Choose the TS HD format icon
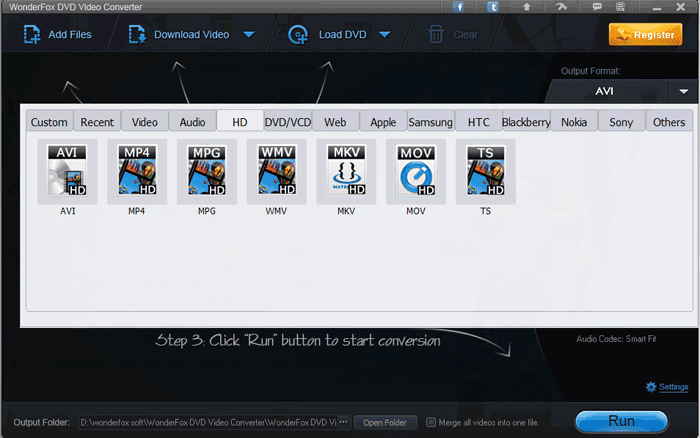Viewport: 700px width, 438px height. [485, 170]
